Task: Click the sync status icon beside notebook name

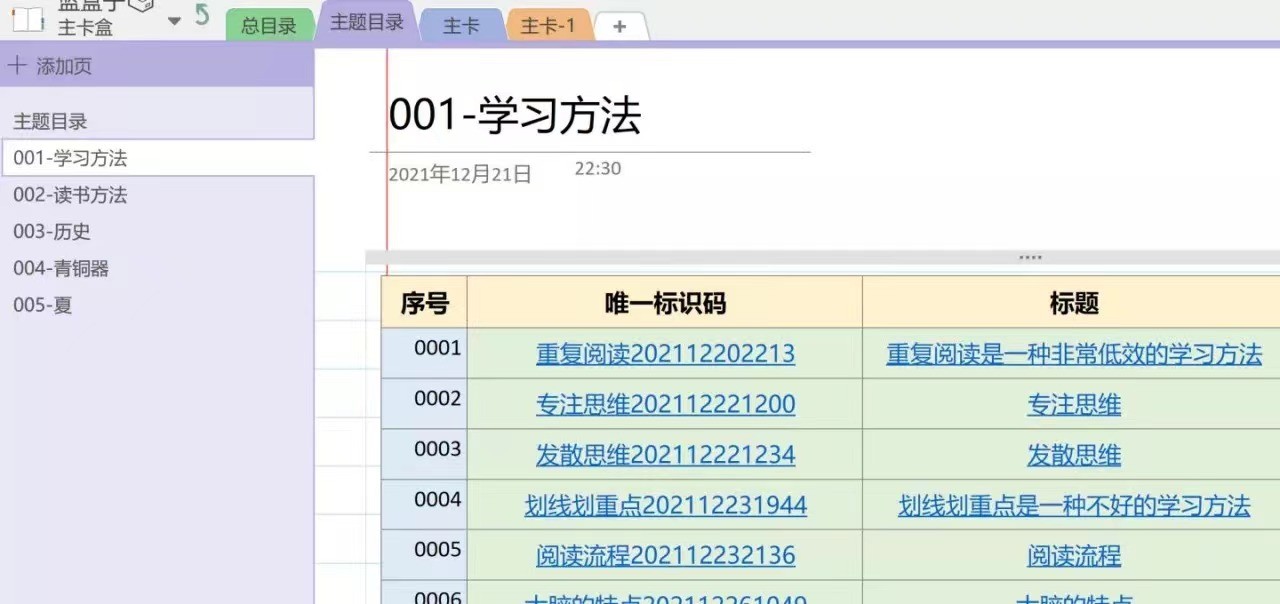Action: (x=138, y=6)
